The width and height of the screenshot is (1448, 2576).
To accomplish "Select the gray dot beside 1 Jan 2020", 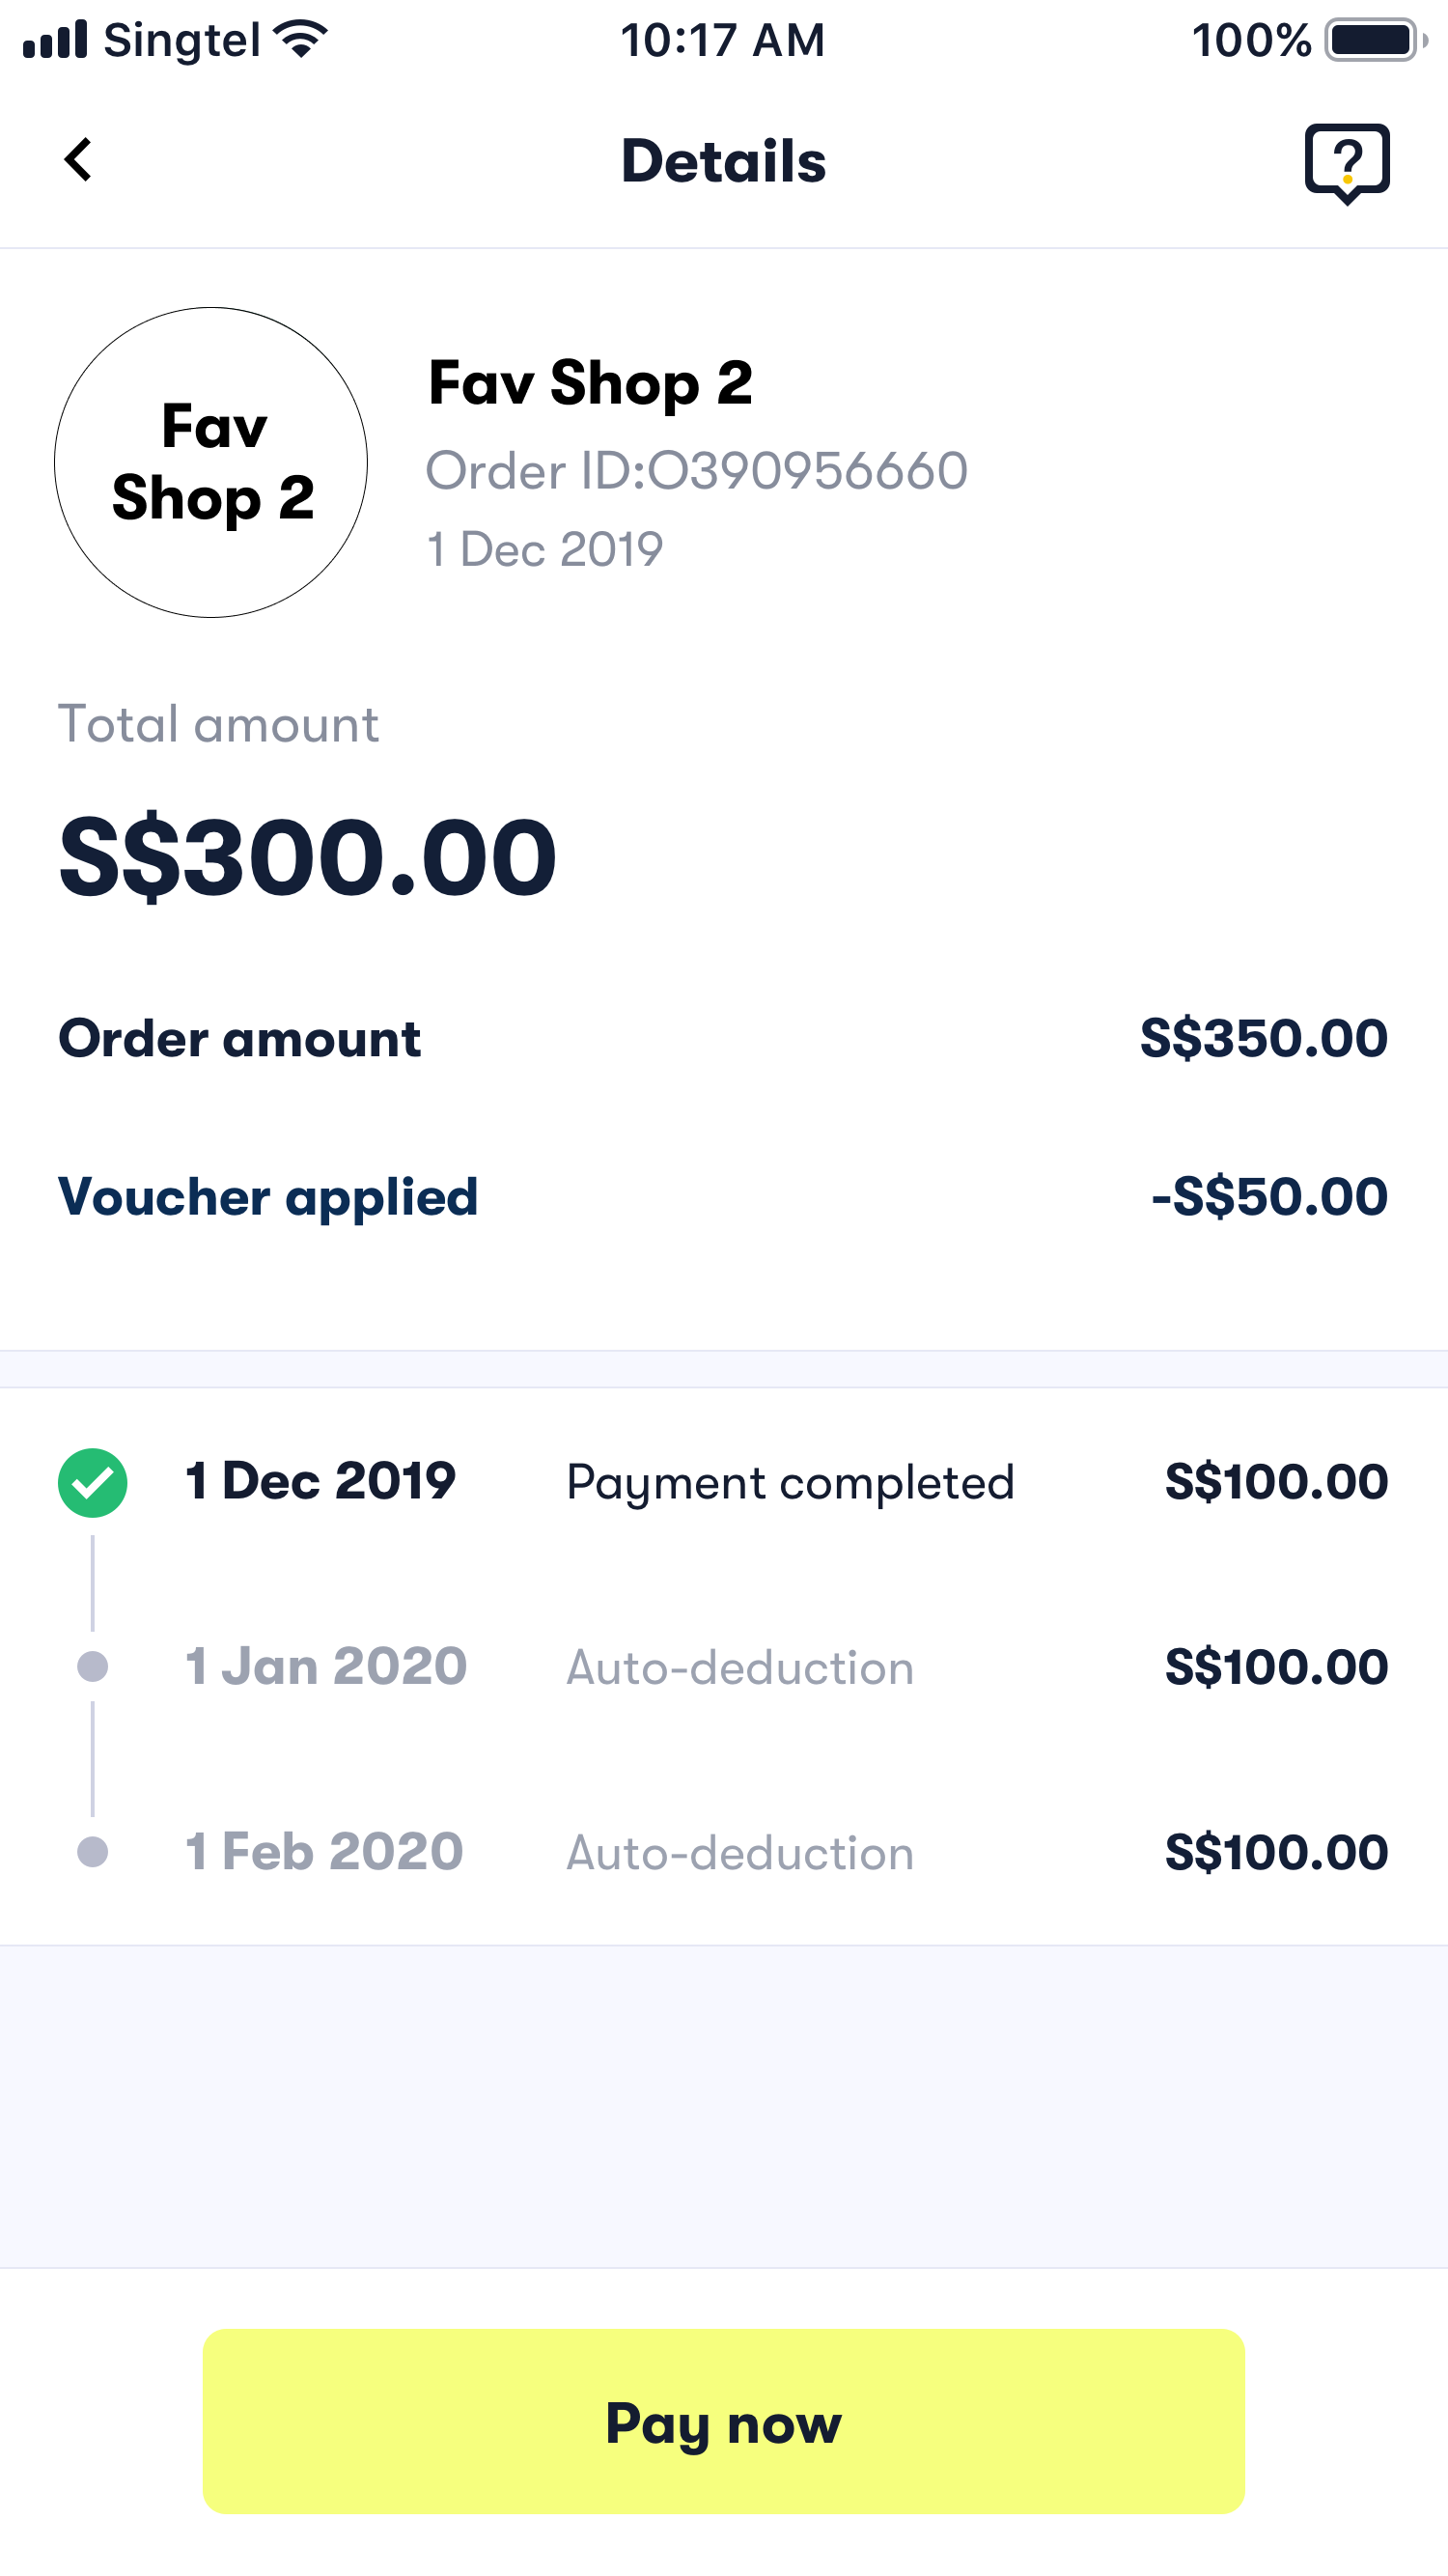I will (x=92, y=1667).
